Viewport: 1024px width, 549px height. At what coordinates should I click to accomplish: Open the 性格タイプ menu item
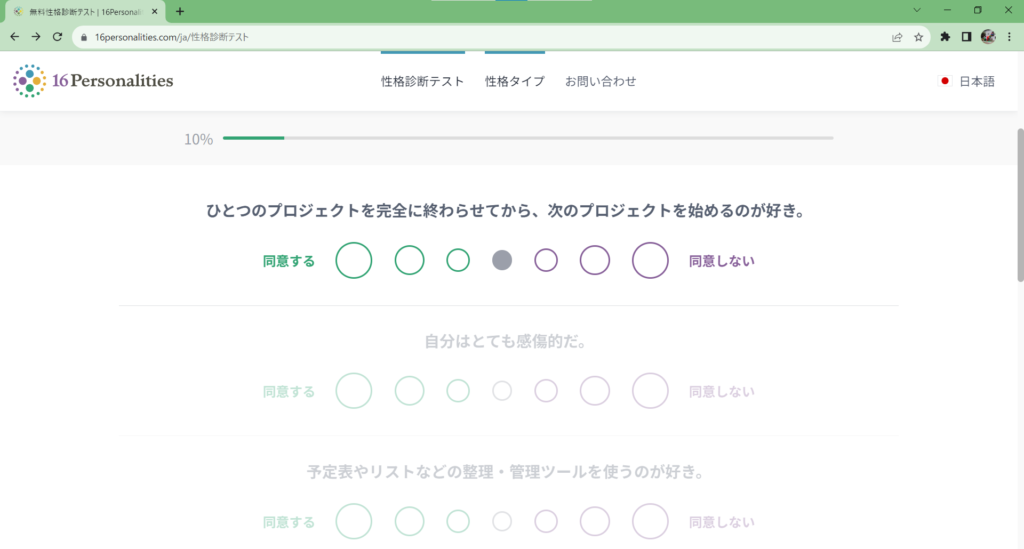coord(515,81)
